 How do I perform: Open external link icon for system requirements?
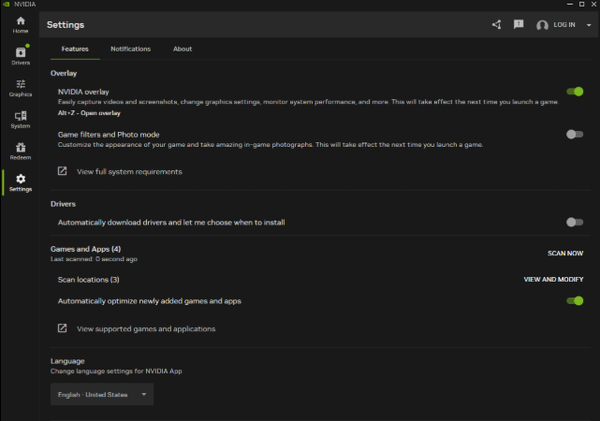[x=62, y=171]
